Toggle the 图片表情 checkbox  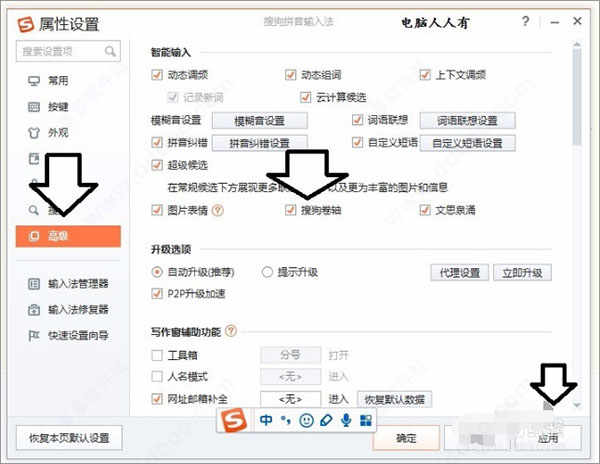click(157, 210)
